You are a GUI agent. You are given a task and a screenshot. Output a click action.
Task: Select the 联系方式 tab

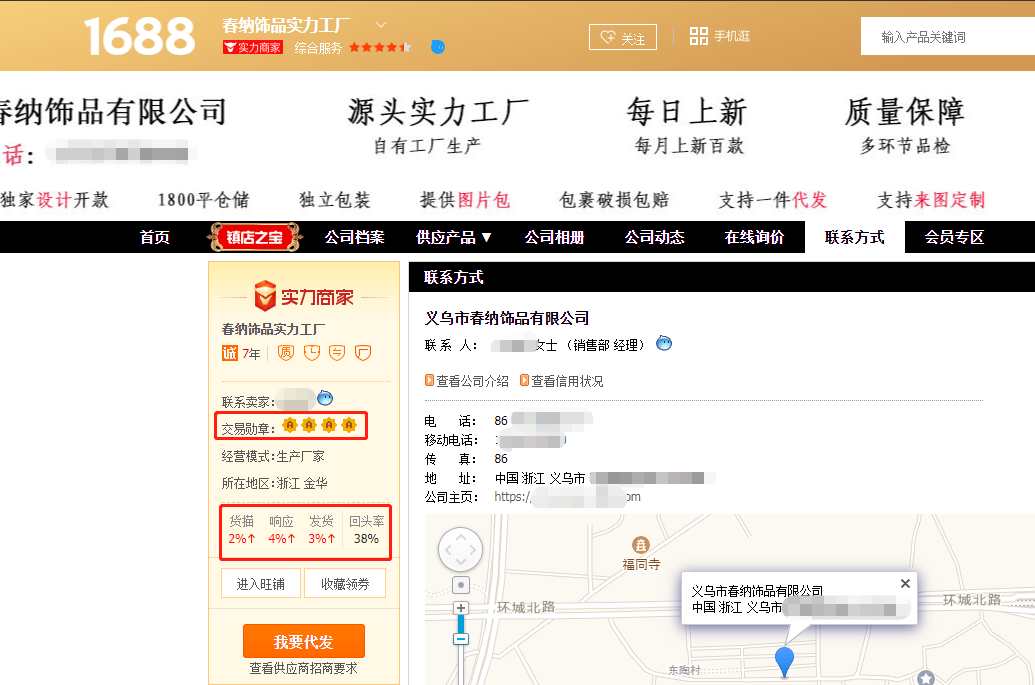[854, 237]
